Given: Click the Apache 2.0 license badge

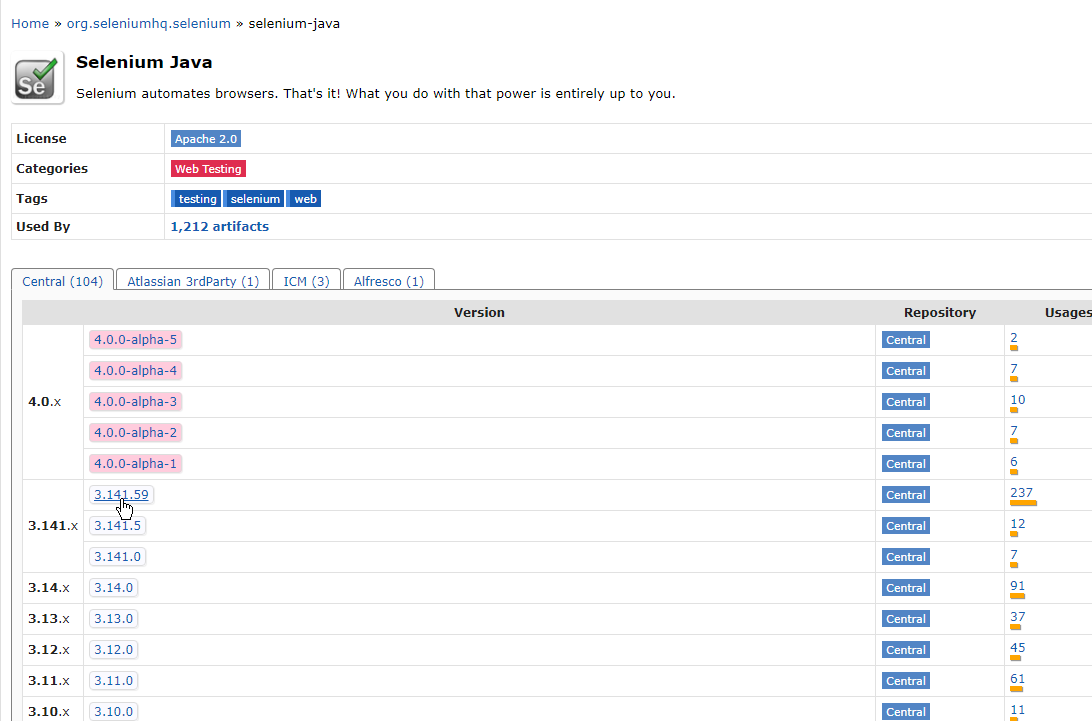Looking at the screenshot, I should tap(206, 139).
